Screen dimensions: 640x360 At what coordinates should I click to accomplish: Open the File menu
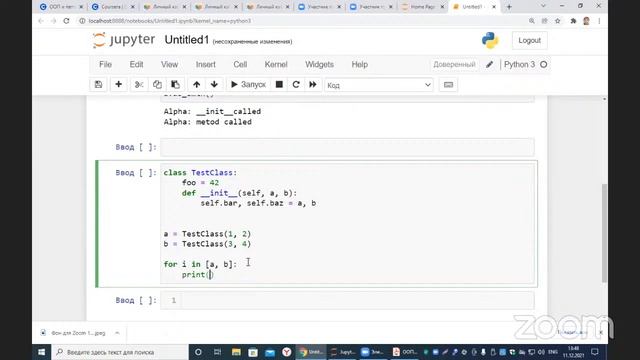click(x=105, y=64)
